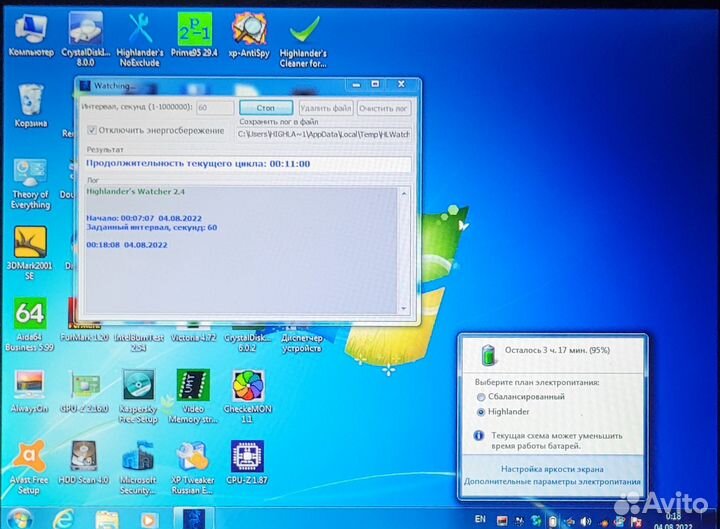Click the cycle duration 00:11:00 result text
The image size is (720, 529).
[x=198, y=163]
